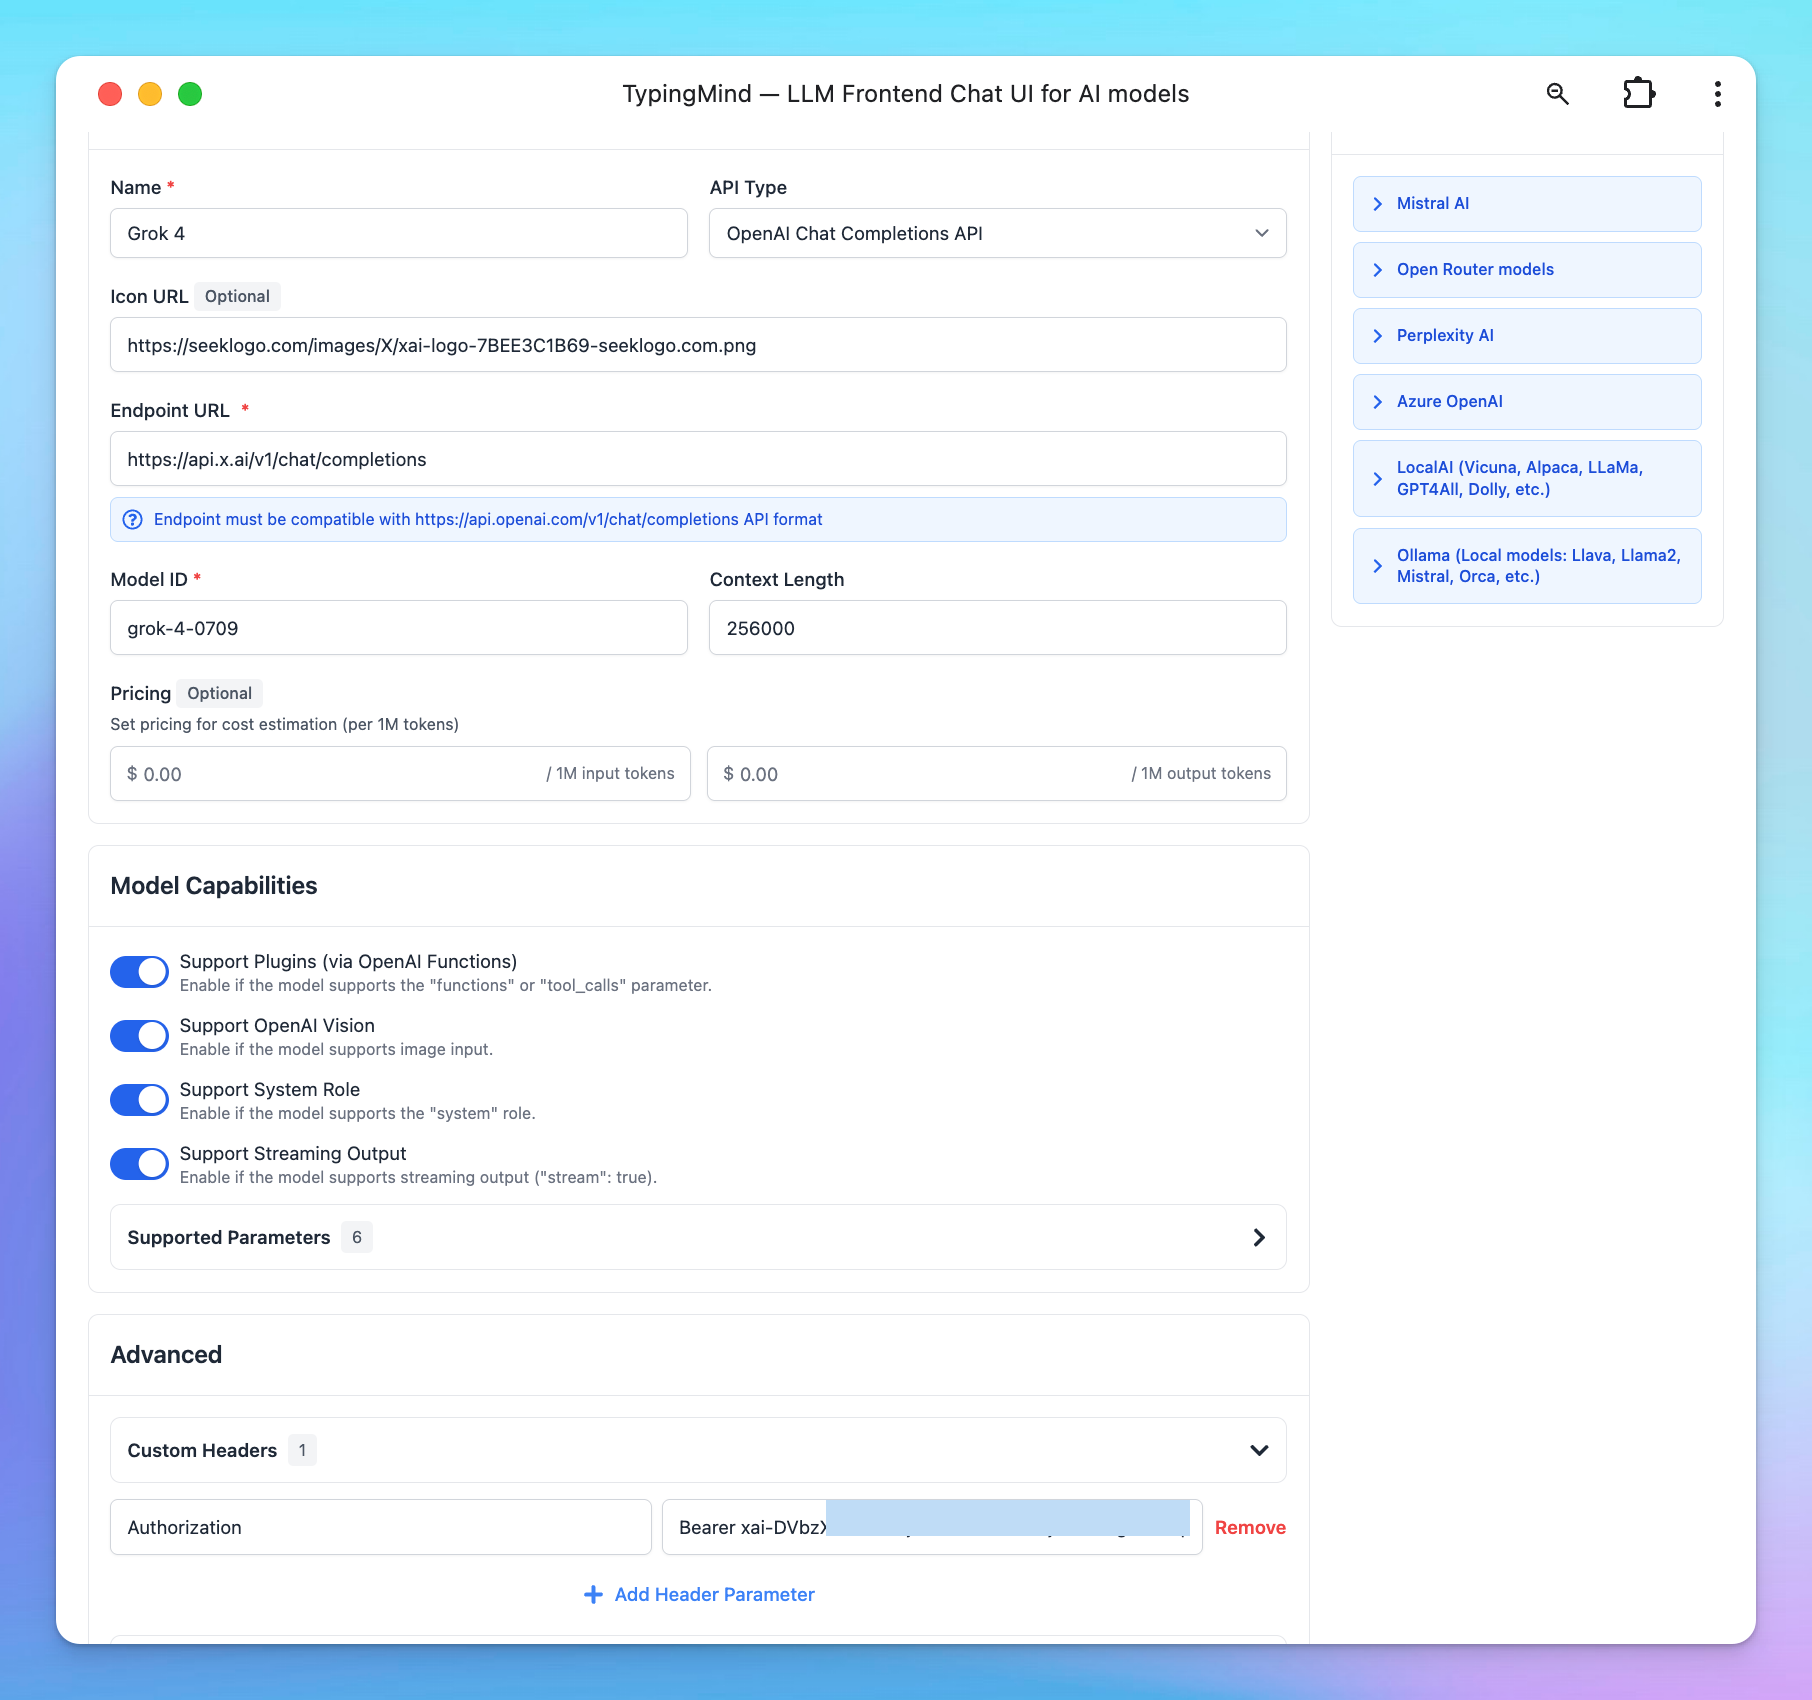This screenshot has height=1700, width=1812.
Task: Expand the Perplexity AI preset
Action: pyautogui.click(x=1526, y=336)
